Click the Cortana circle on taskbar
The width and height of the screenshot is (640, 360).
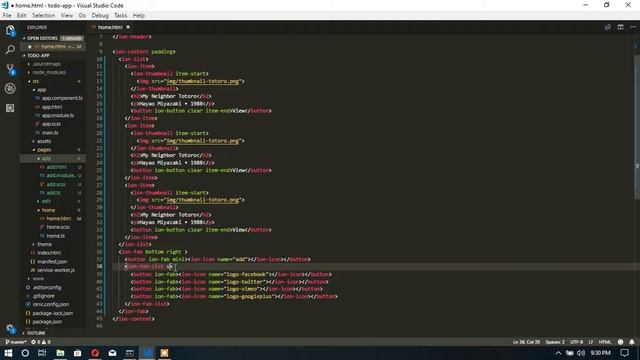click(25, 353)
